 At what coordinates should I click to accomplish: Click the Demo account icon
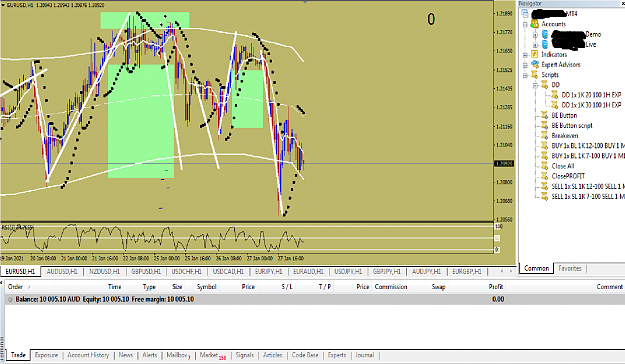click(x=545, y=34)
